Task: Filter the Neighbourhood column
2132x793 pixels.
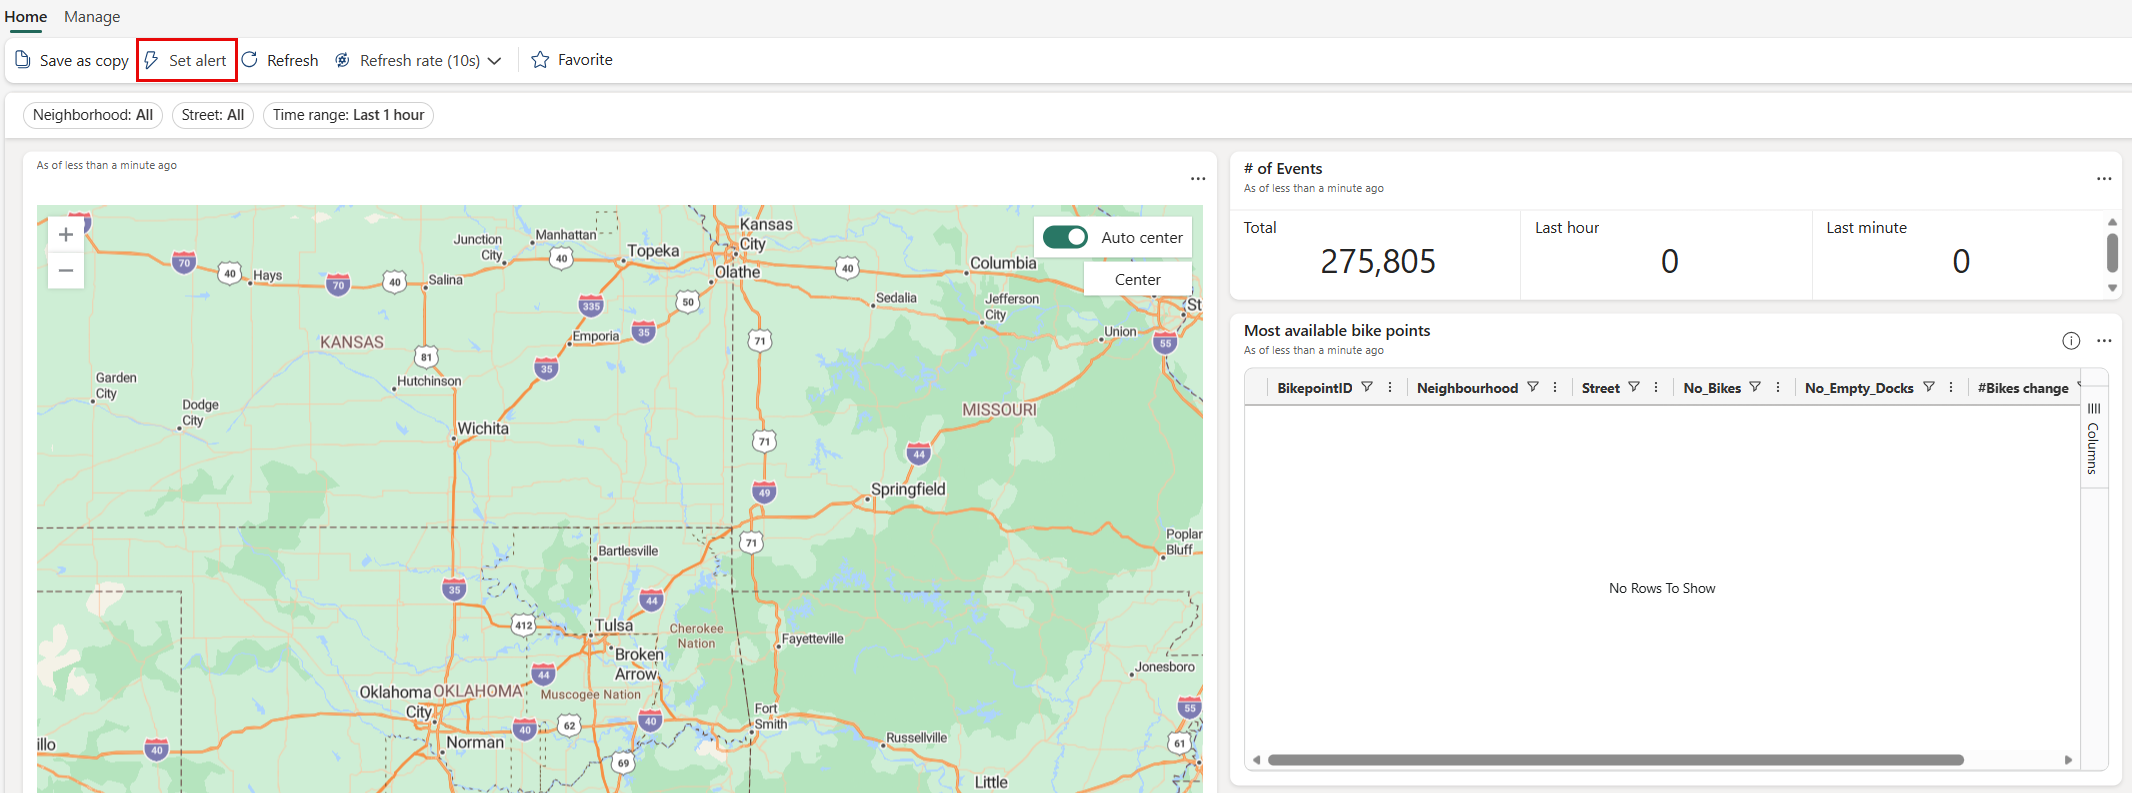Action: click(1533, 387)
